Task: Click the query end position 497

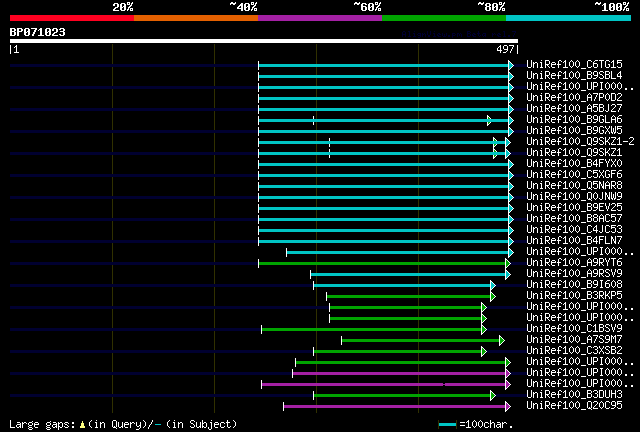Action: (505, 49)
